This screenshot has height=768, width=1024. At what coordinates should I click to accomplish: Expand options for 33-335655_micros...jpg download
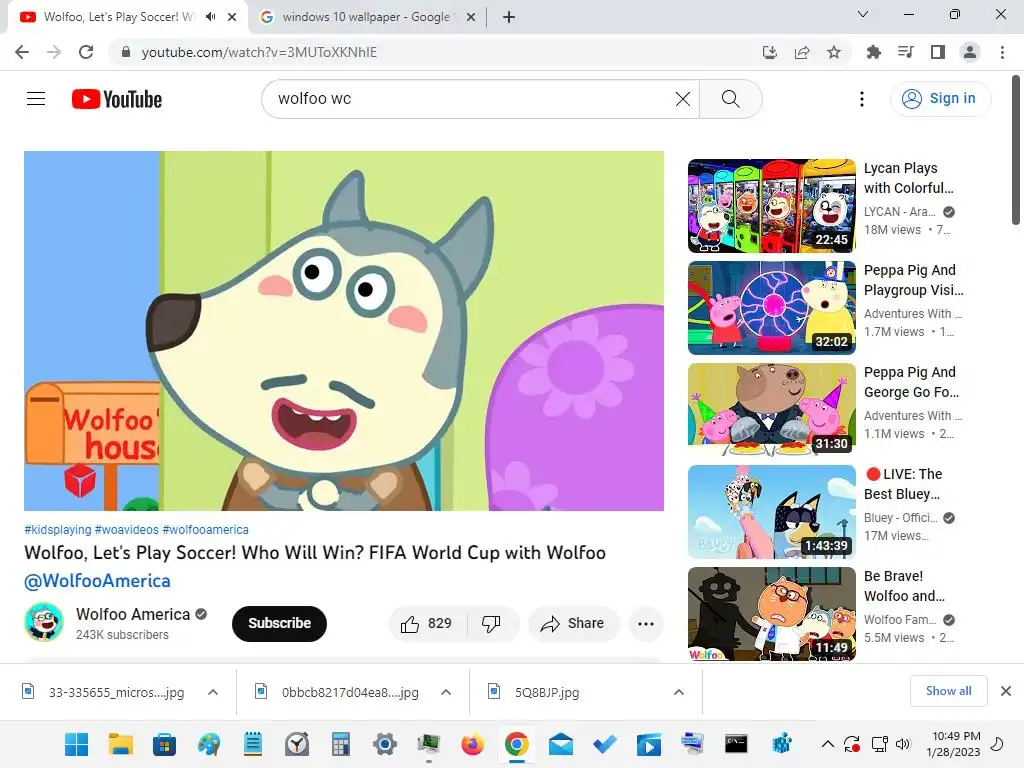coord(213,692)
